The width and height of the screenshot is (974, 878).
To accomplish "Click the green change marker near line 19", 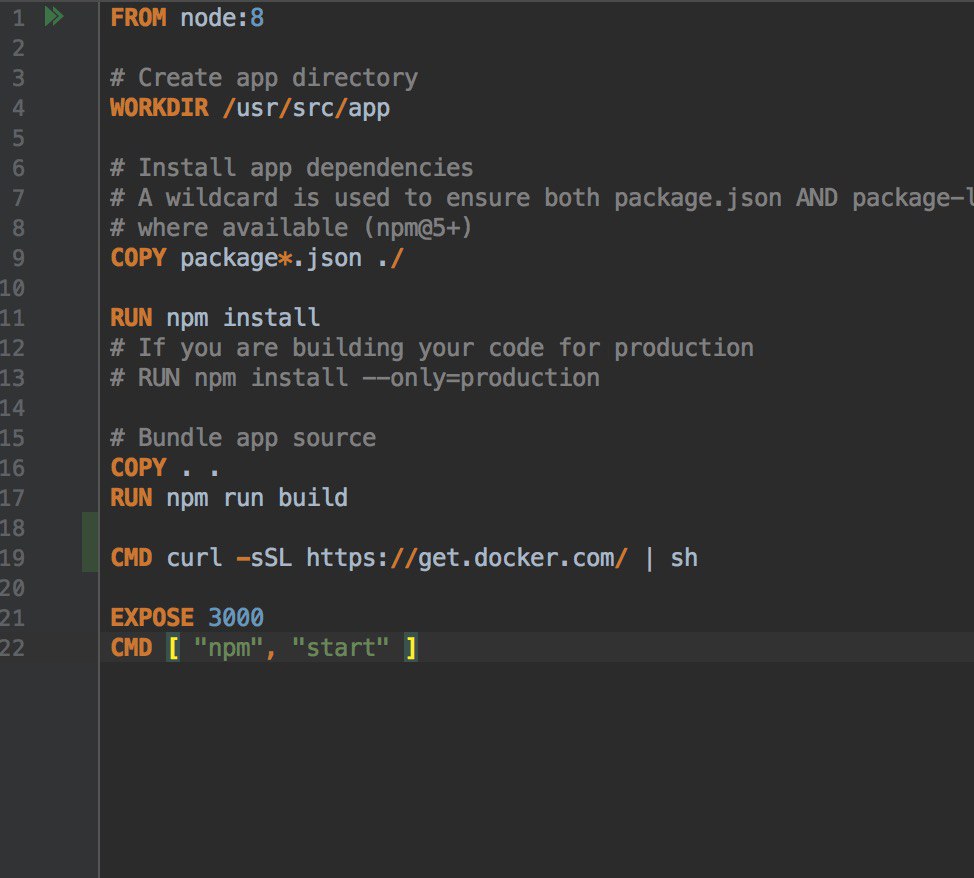I will (90, 542).
